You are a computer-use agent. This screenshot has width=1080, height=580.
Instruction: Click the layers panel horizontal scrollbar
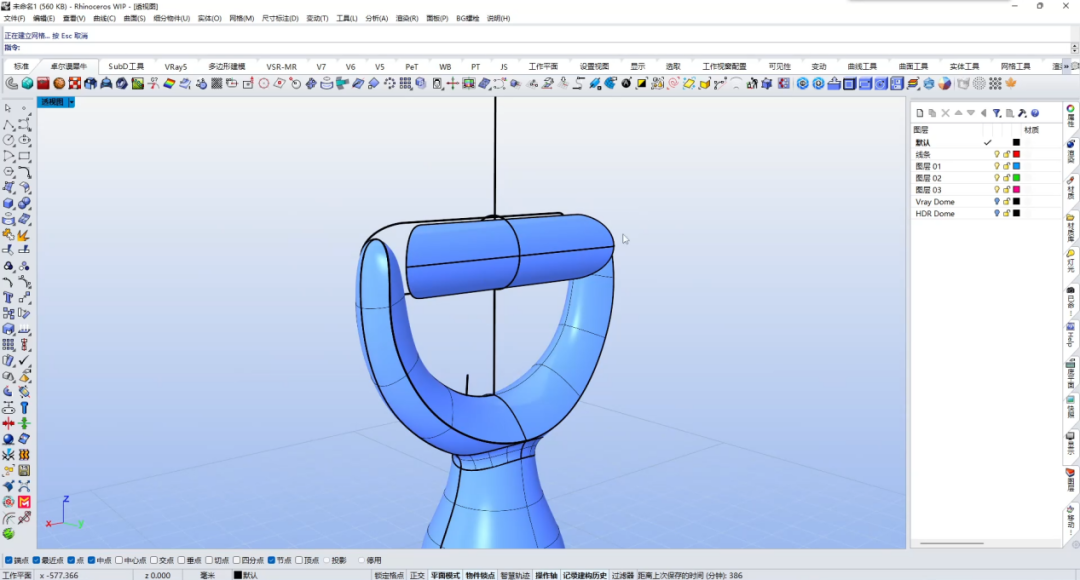952,543
